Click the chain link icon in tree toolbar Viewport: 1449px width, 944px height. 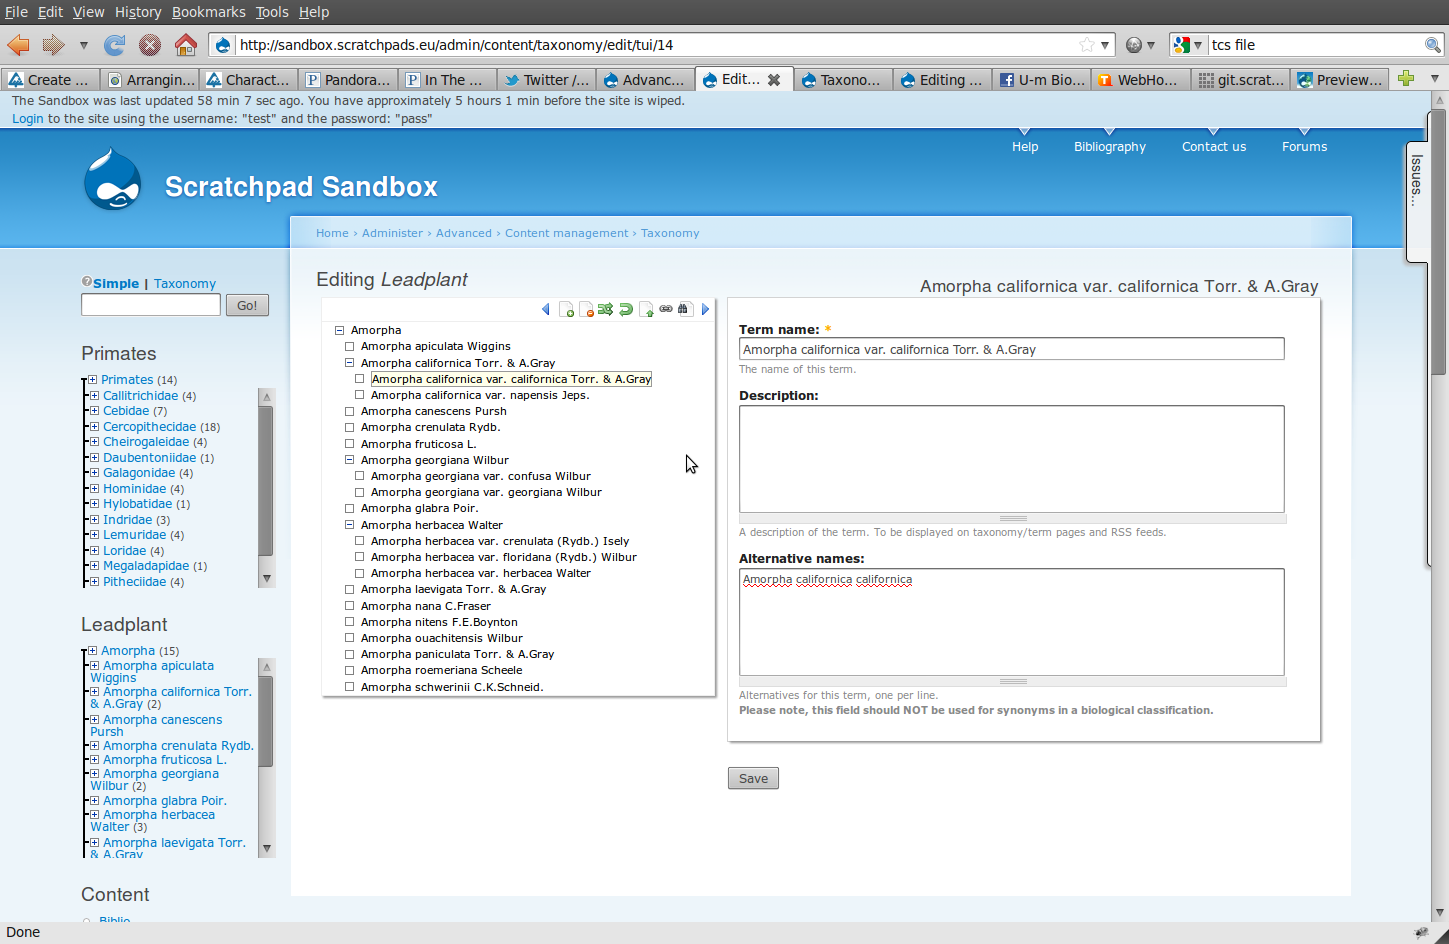pos(666,309)
